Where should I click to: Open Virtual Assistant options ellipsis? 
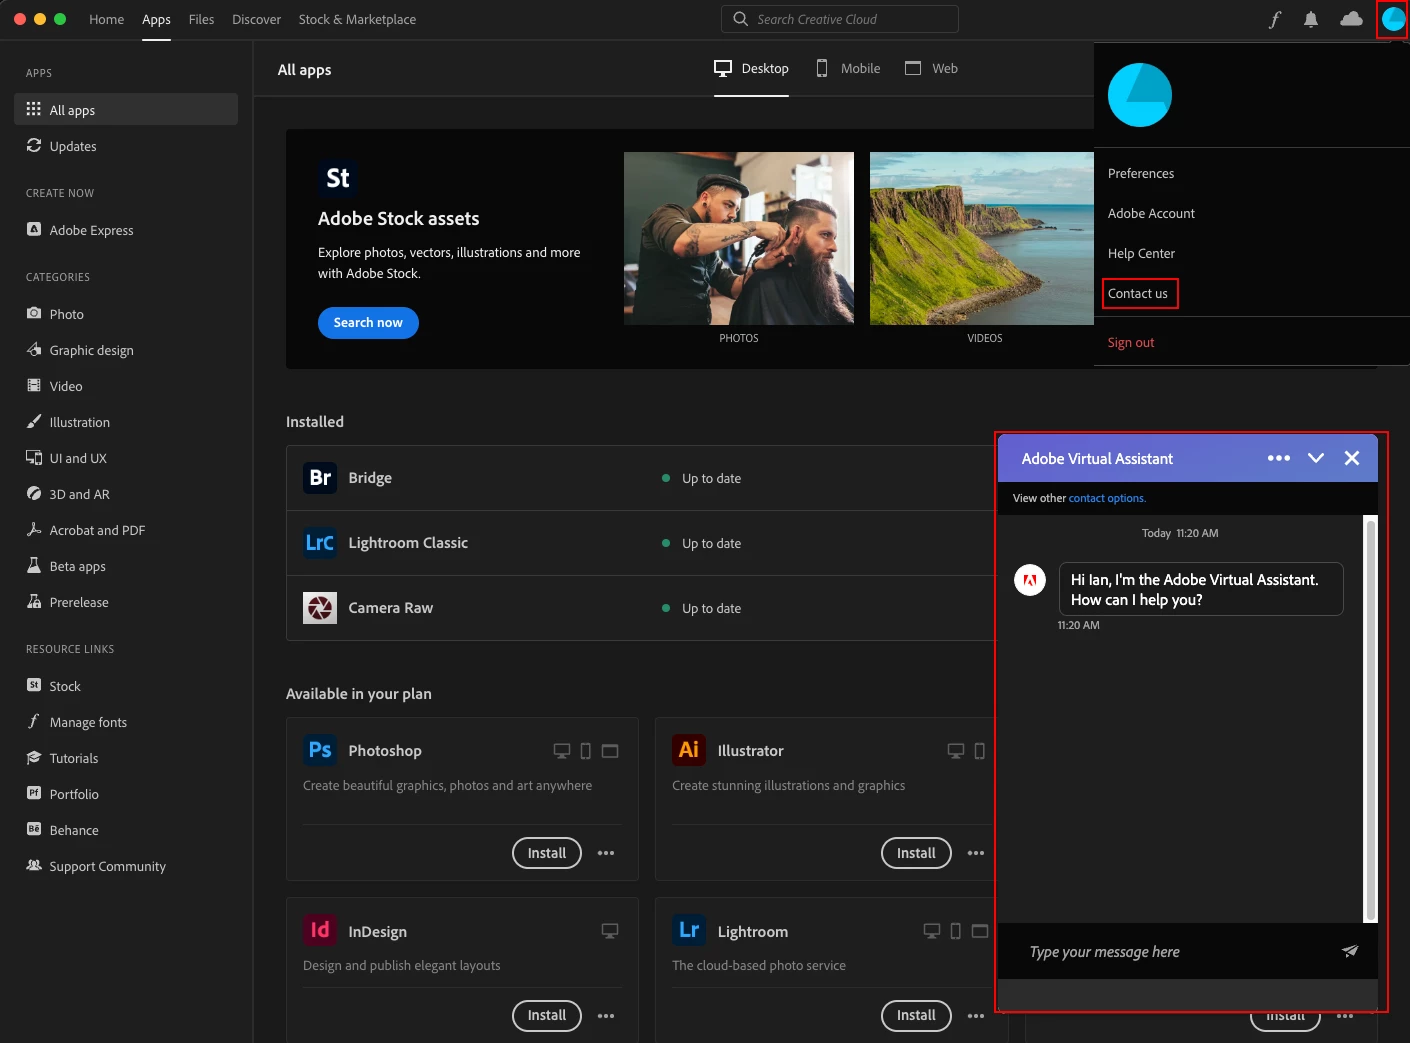pos(1279,458)
